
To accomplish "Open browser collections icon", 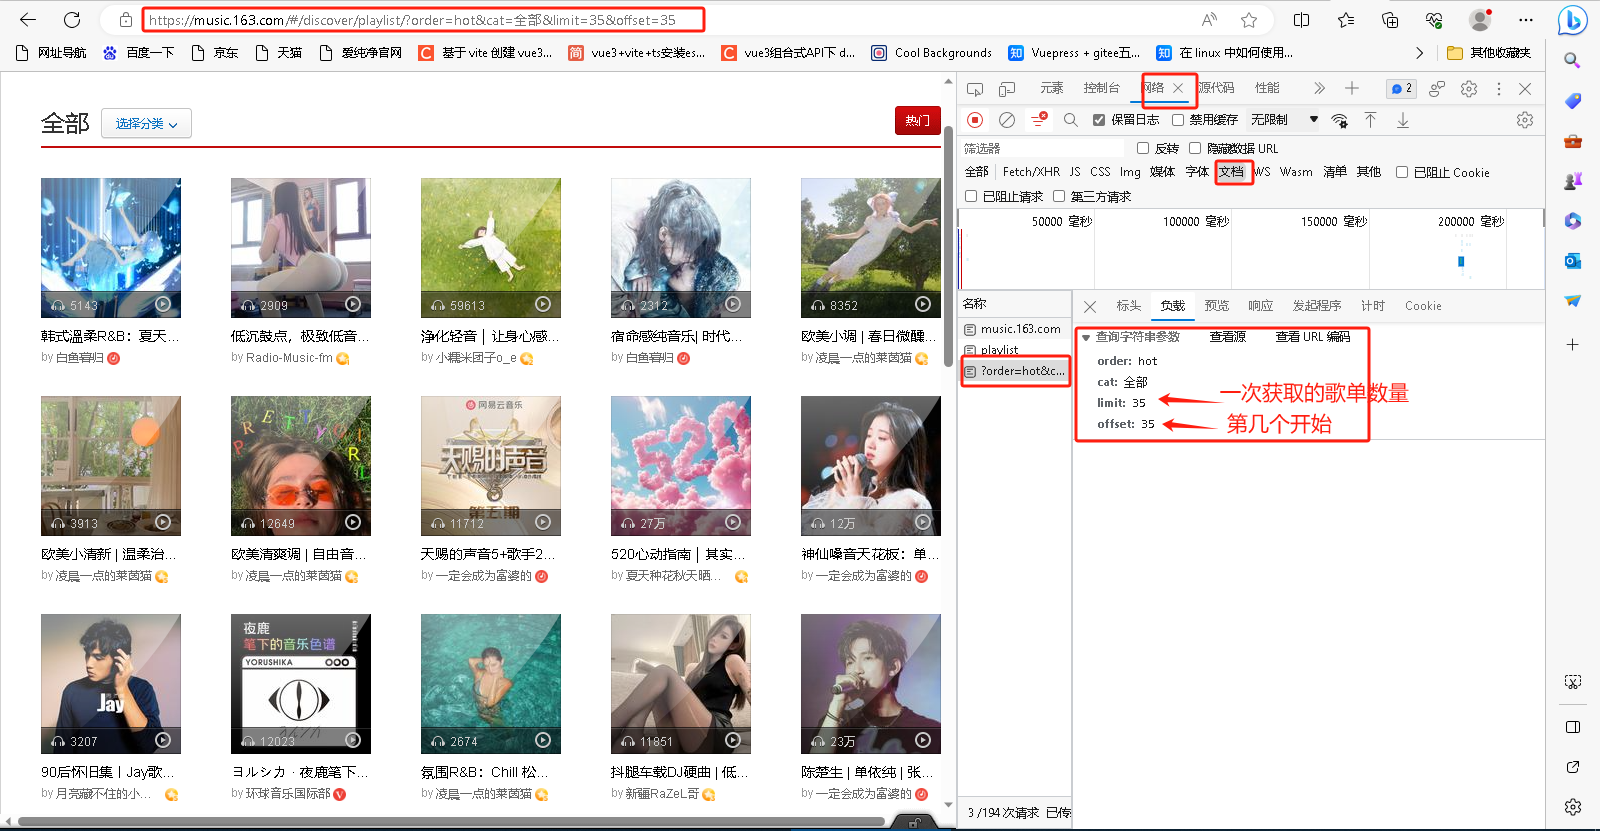I will coord(1390,19).
